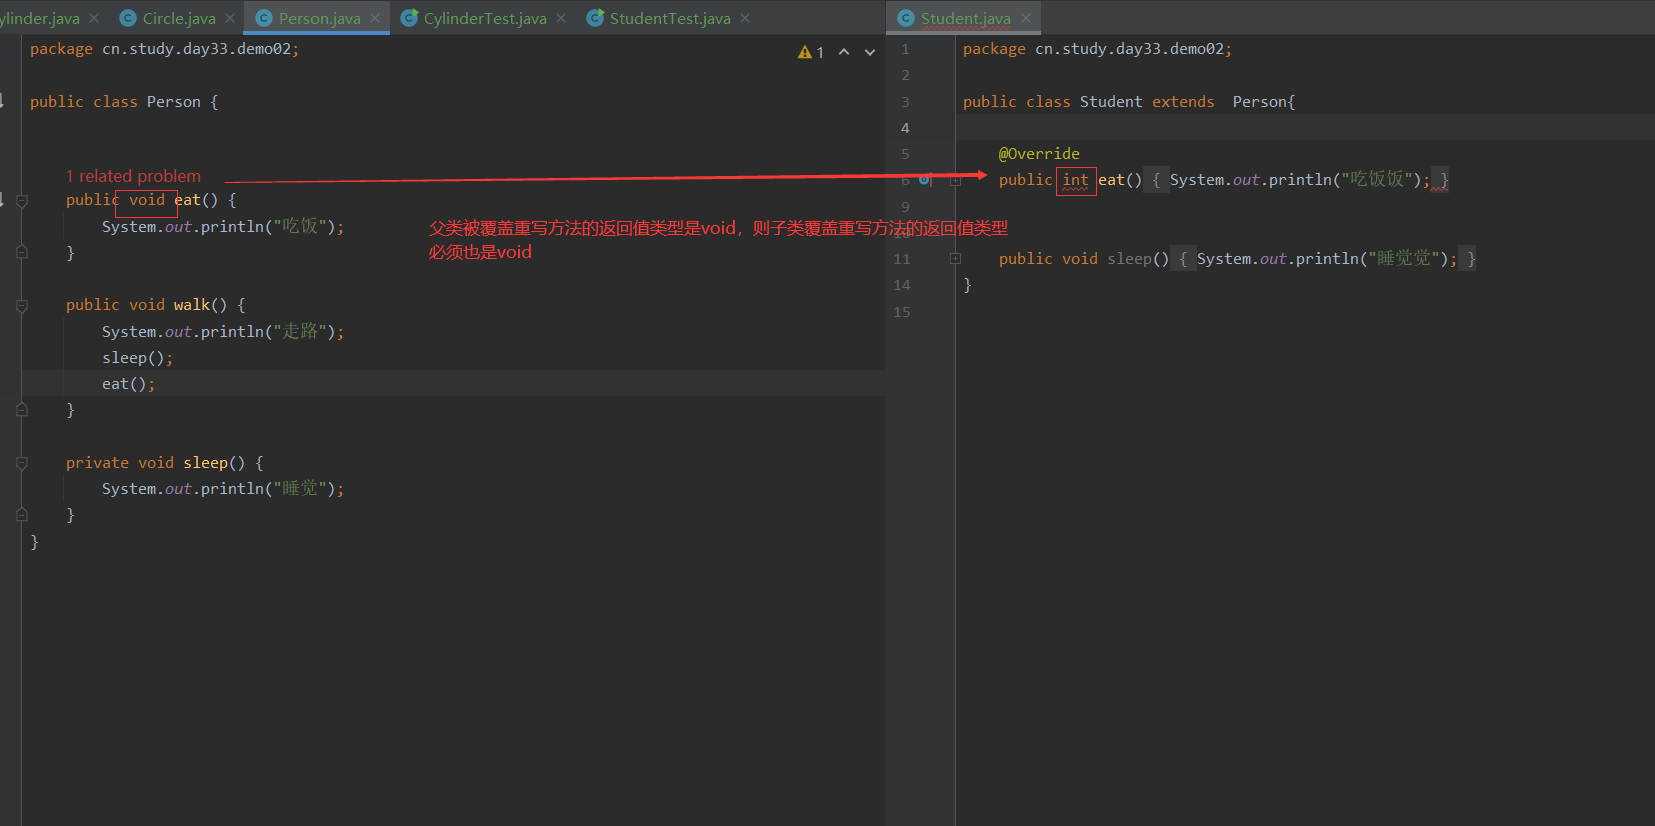This screenshot has height=826, width=1655.
Task: Click line number 5 in Student.java gutter
Action: coord(905,154)
